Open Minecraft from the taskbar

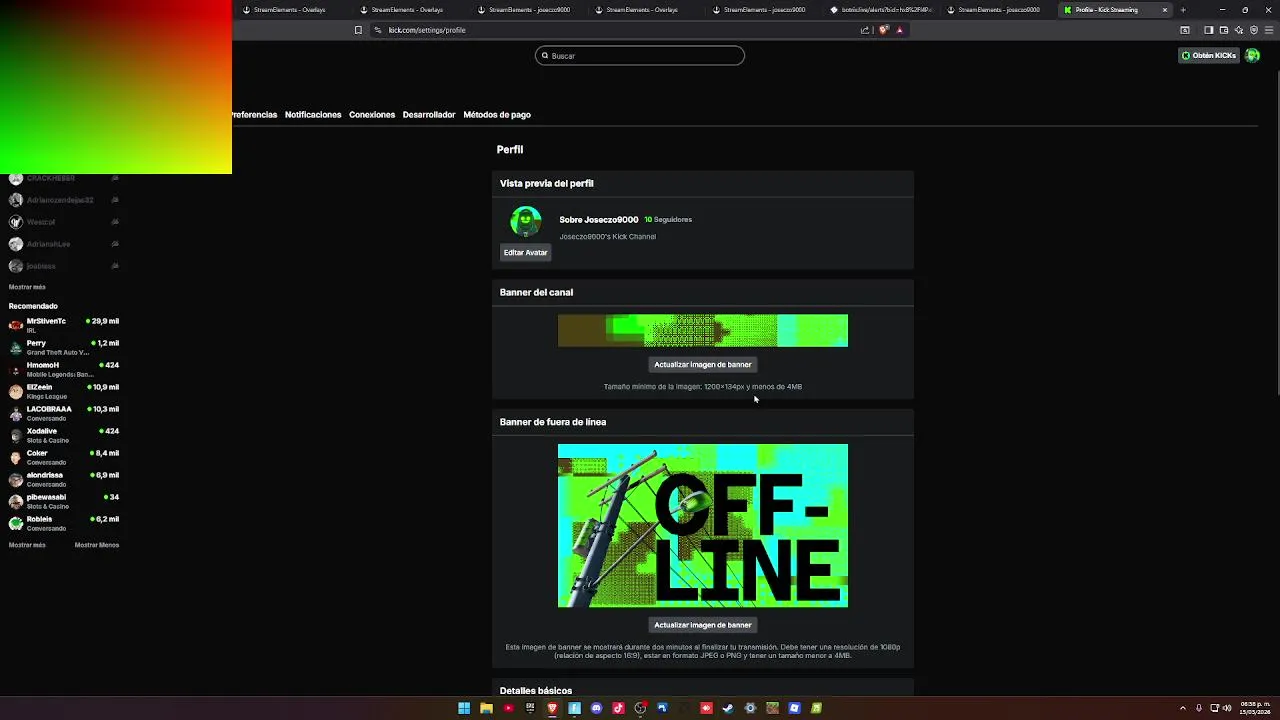click(772, 708)
